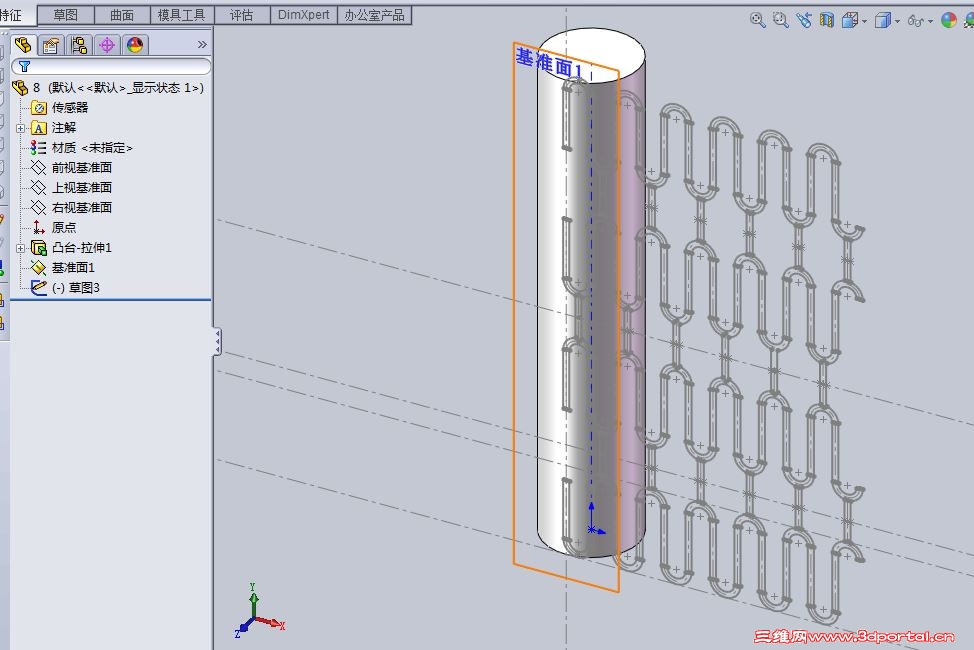Open the PropertyManager tab

pos(51,45)
